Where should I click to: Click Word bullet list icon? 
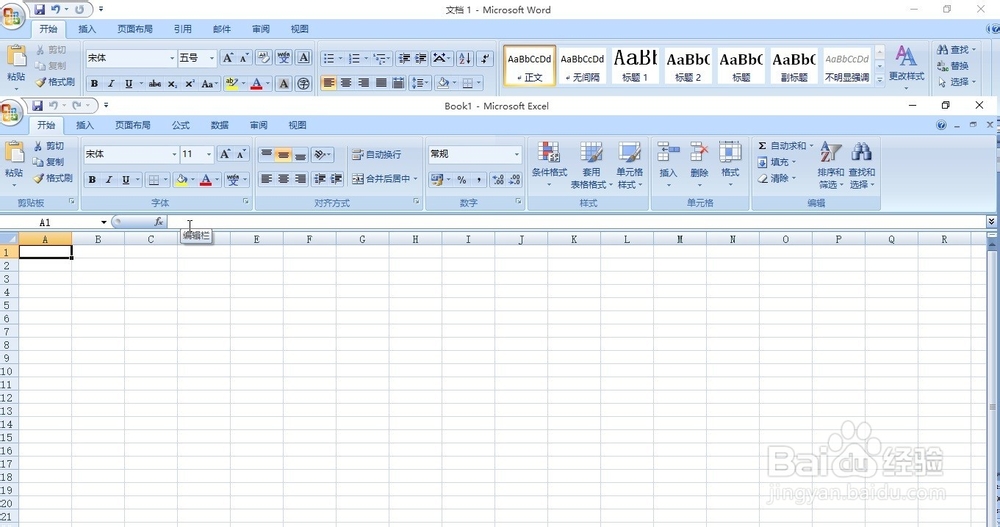click(x=329, y=58)
